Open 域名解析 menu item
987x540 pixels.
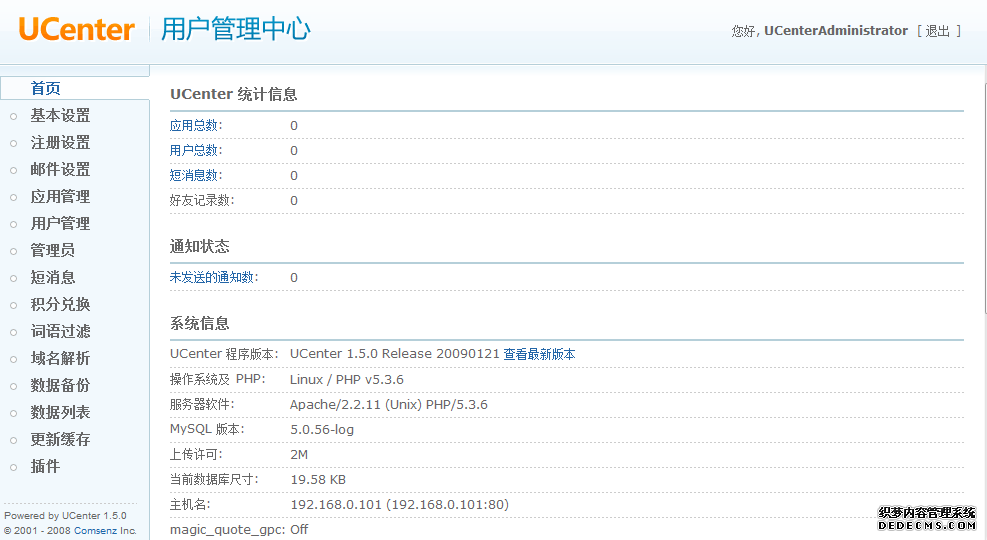coord(60,359)
